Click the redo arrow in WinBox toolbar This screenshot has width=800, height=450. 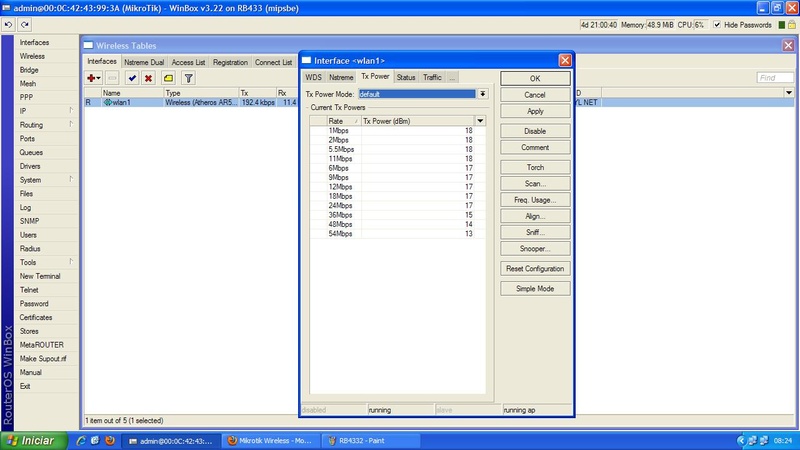coord(24,24)
